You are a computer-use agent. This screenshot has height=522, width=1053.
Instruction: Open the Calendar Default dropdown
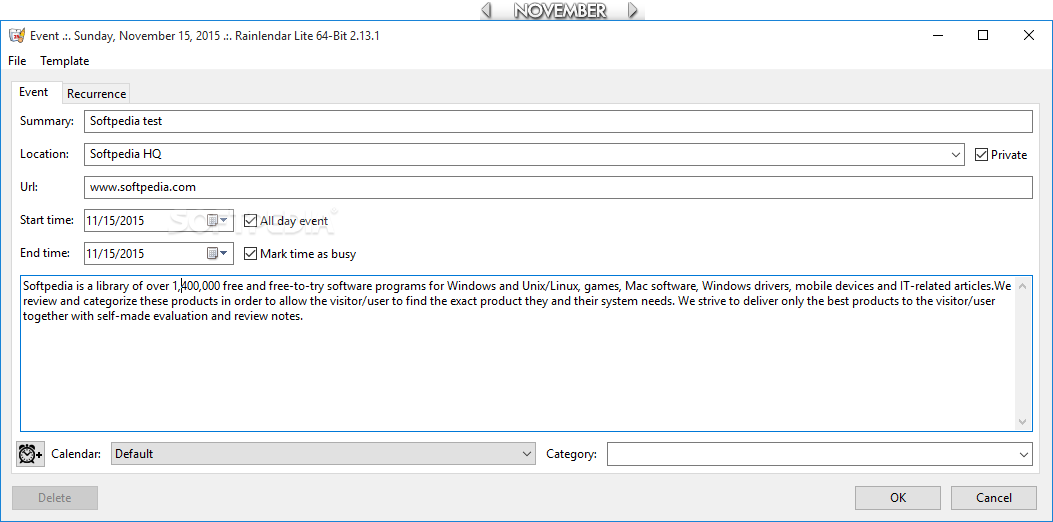tap(323, 454)
